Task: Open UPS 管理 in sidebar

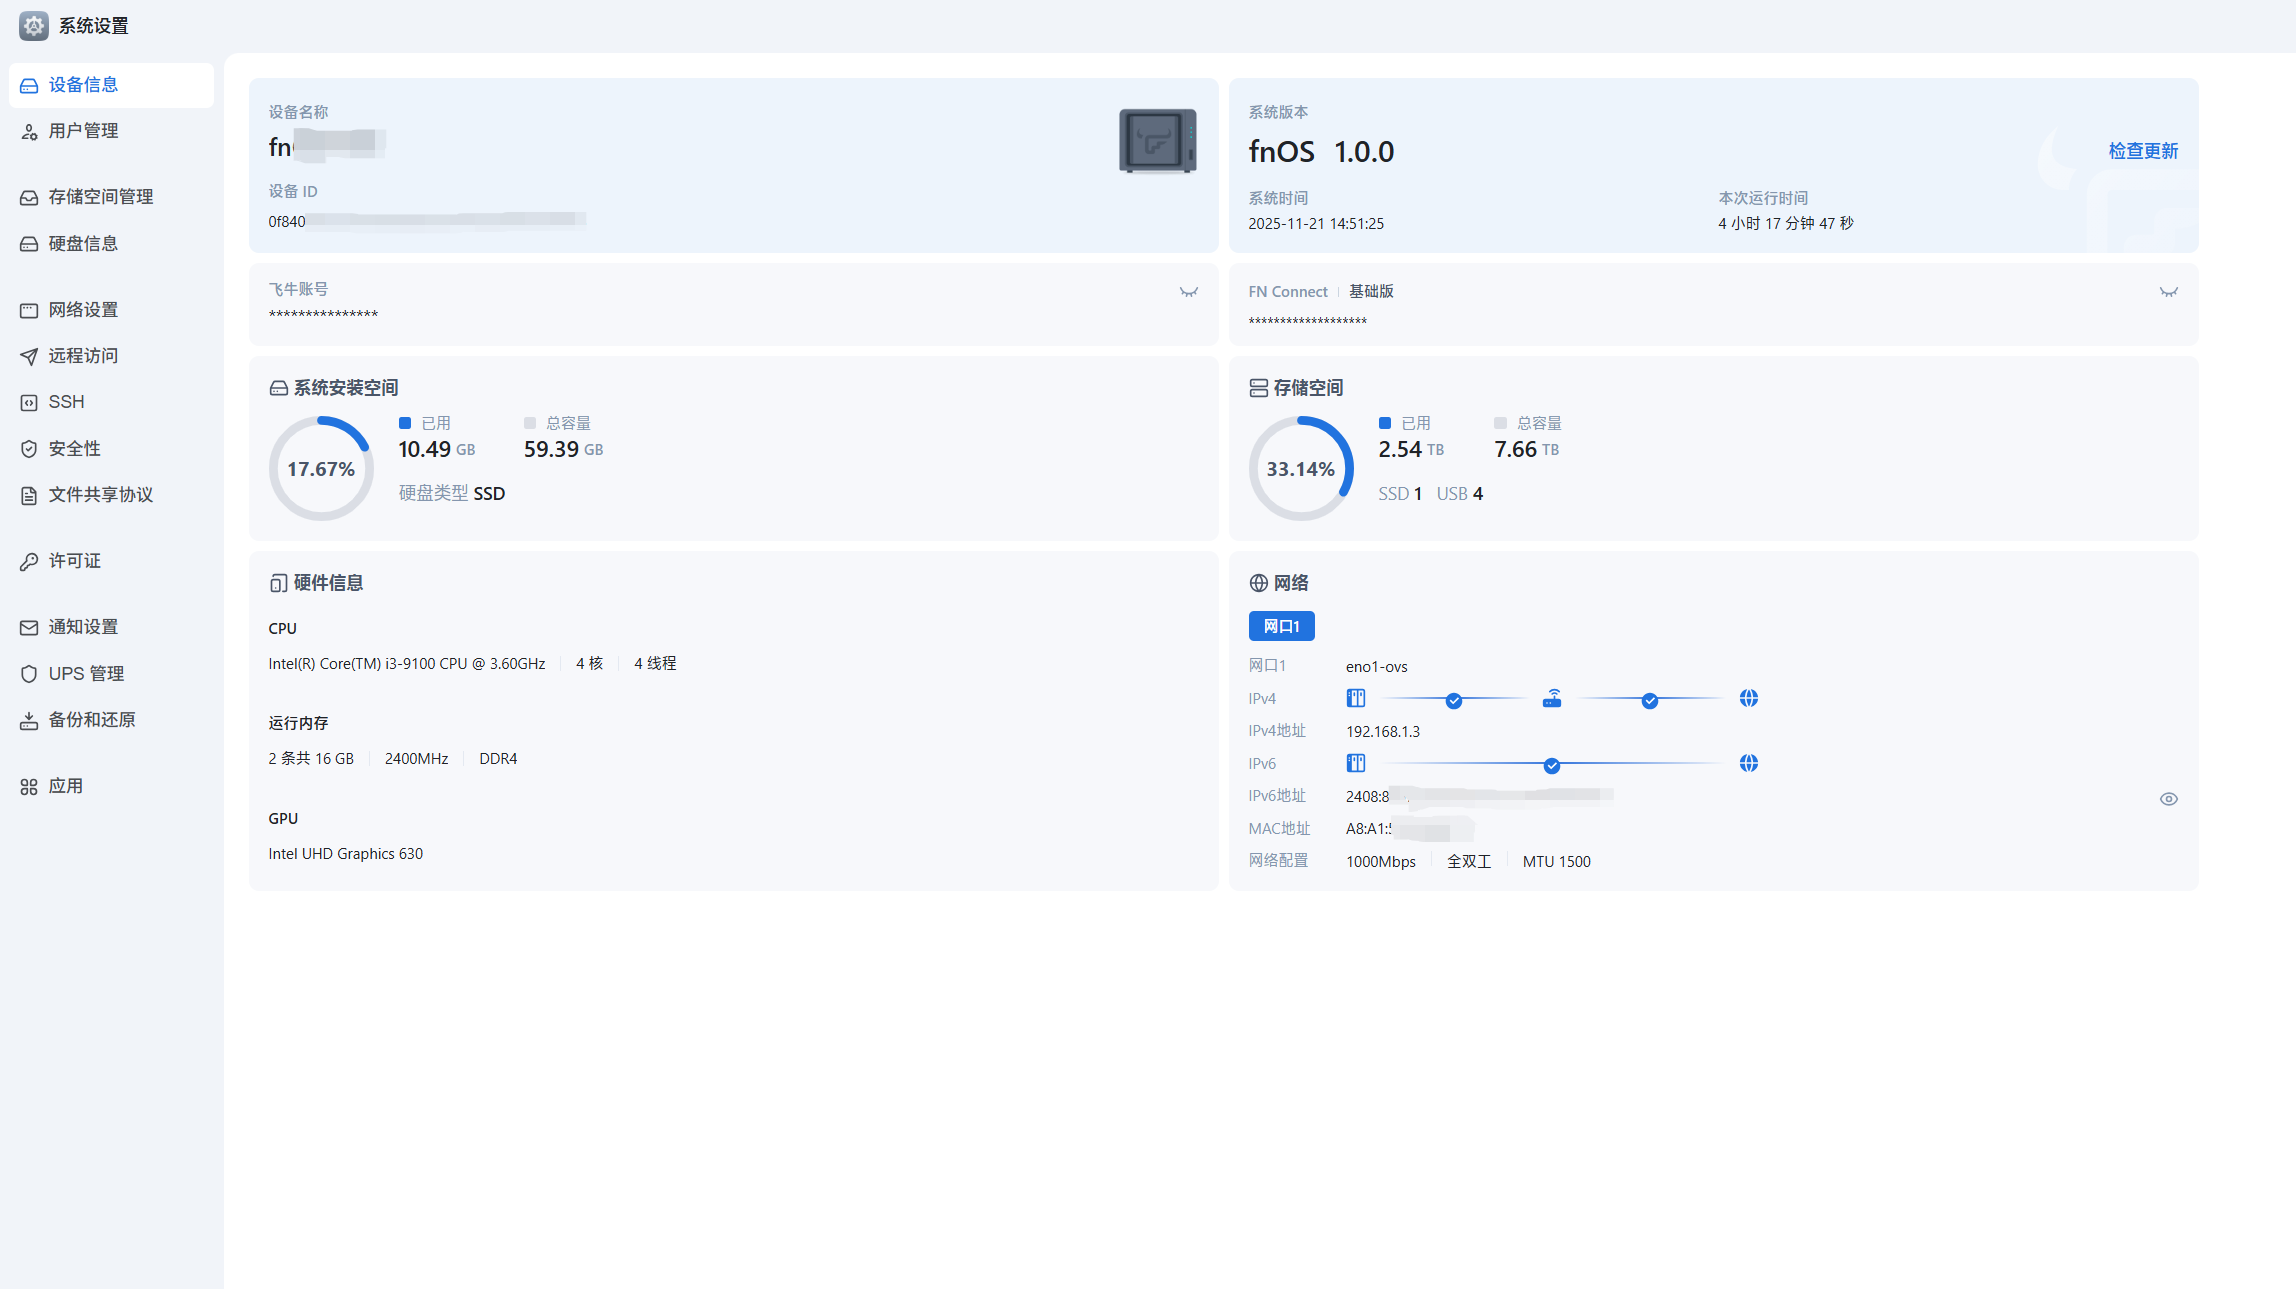Action: 86,674
